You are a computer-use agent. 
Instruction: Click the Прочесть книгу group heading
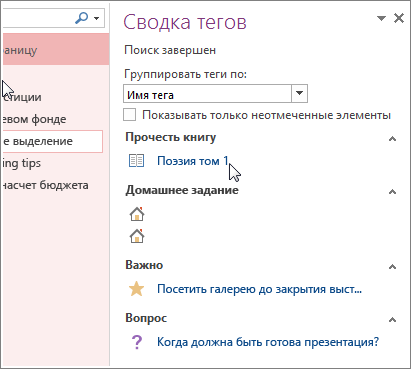[171, 137]
